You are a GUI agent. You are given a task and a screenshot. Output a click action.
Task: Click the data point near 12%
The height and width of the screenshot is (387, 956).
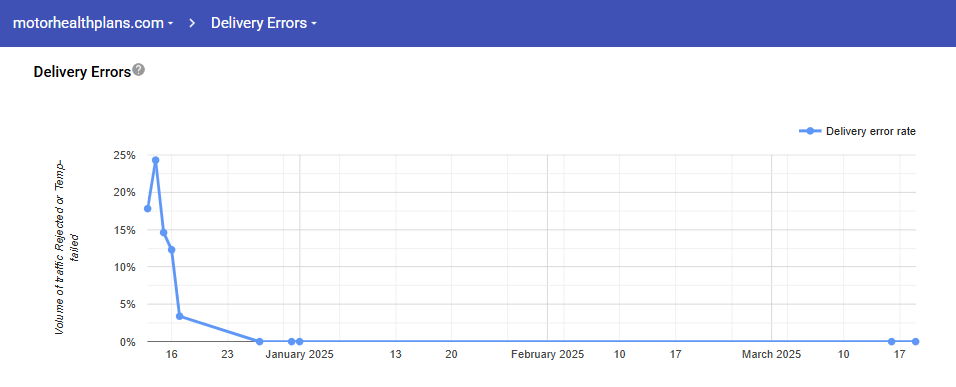(x=171, y=249)
